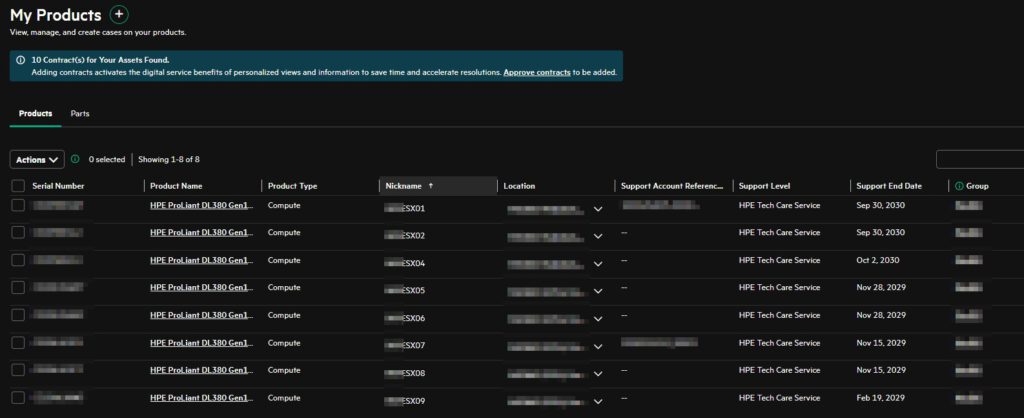Viewport: 1024px width, 418px height.
Task: Select the checkbox for ESX05 row
Action: pos(18,287)
